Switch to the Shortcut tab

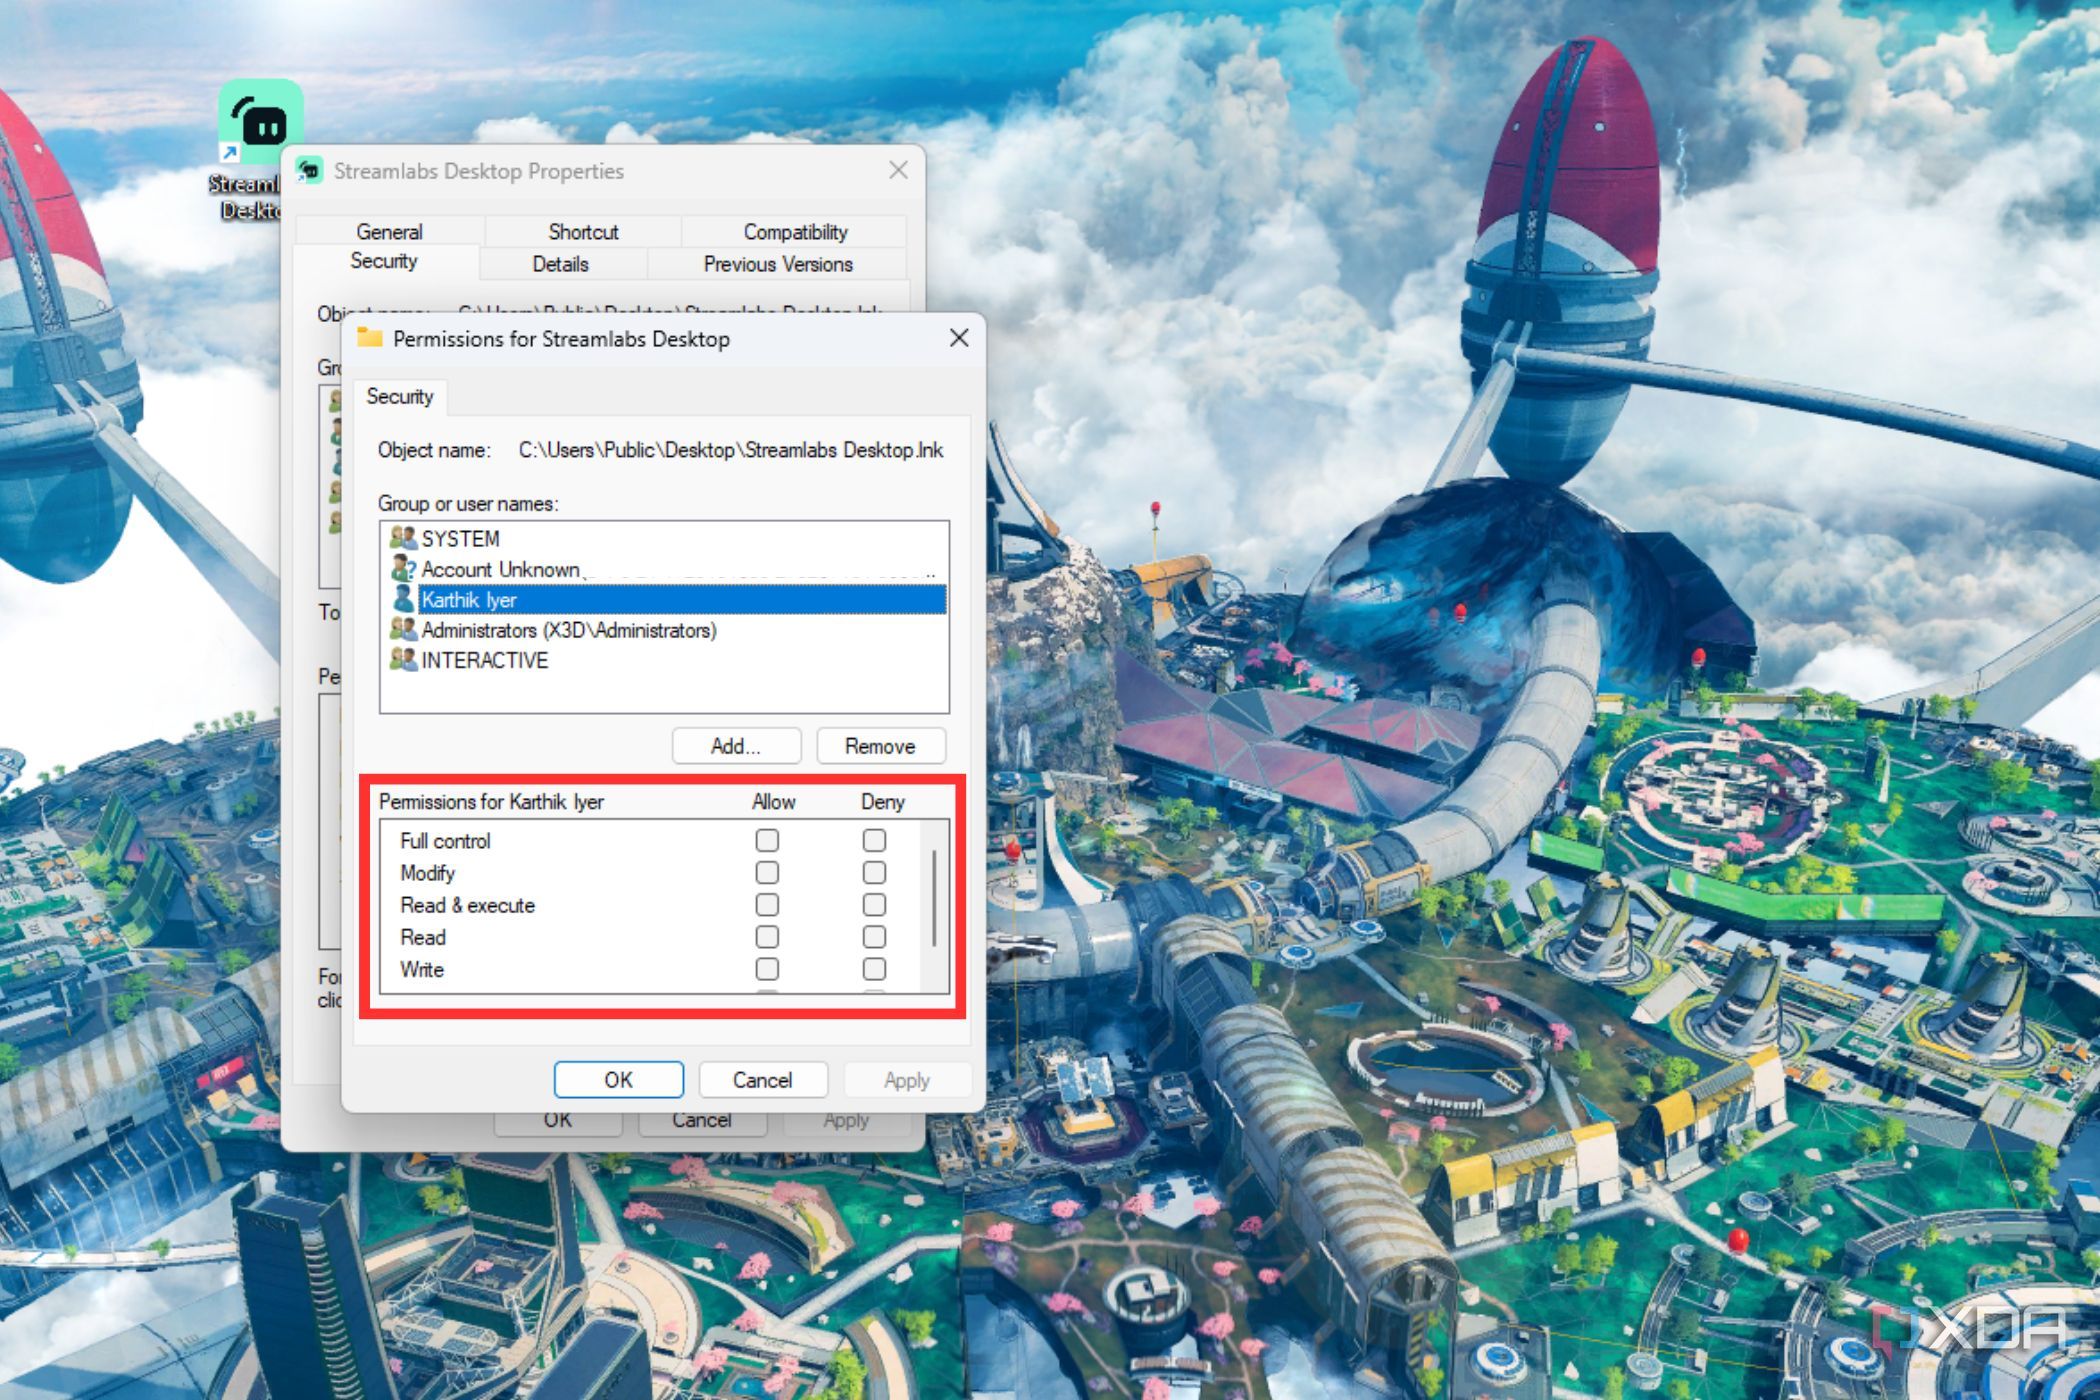(583, 231)
